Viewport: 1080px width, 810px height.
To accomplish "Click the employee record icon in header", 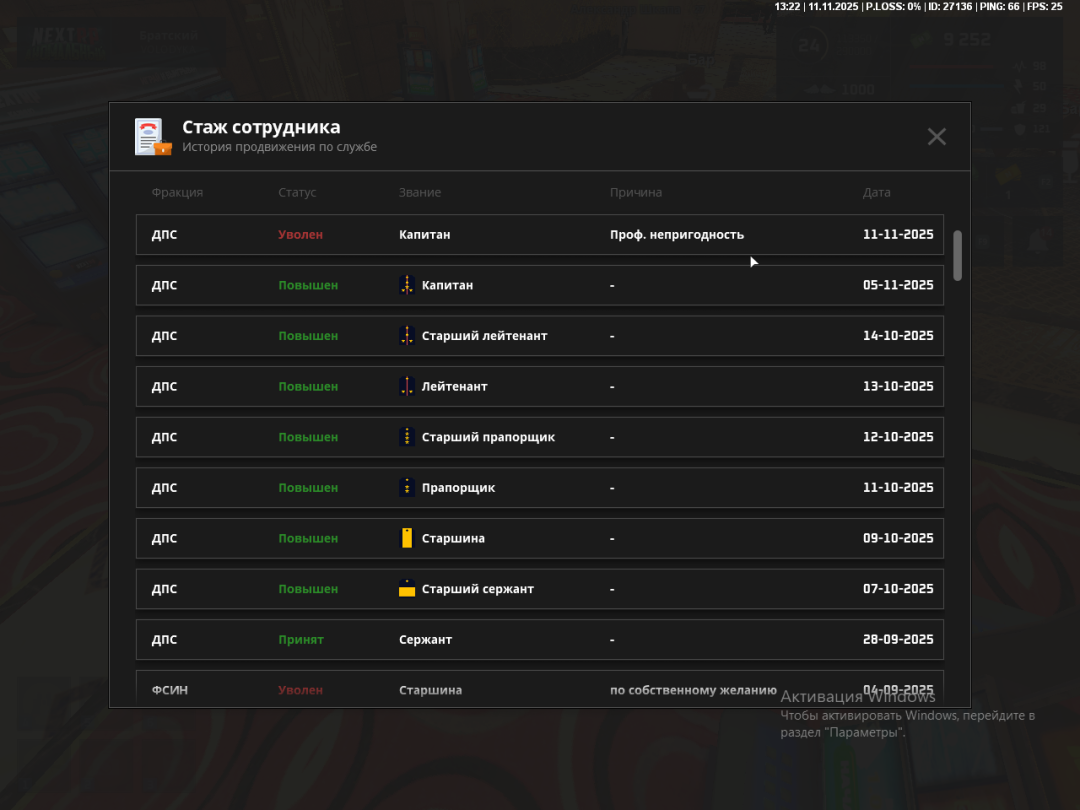I will (x=153, y=137).
